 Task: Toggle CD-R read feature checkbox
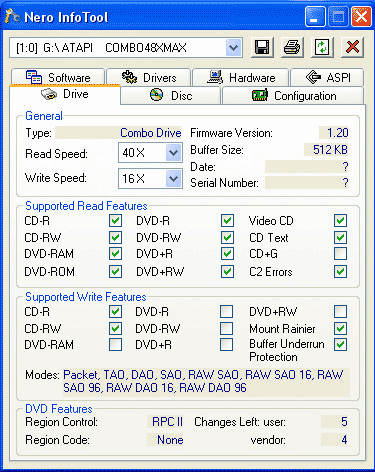(x=115, y=221)
